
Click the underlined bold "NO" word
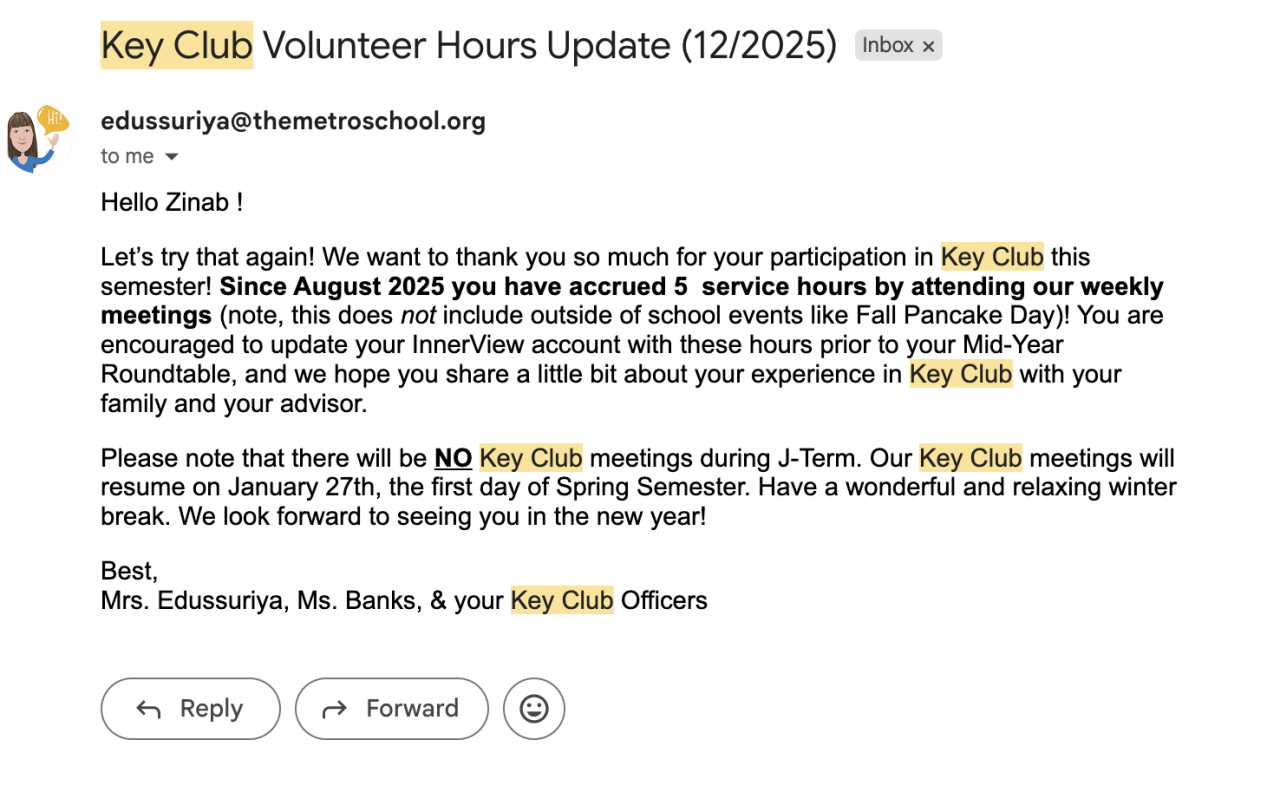[x=453, y=459]
